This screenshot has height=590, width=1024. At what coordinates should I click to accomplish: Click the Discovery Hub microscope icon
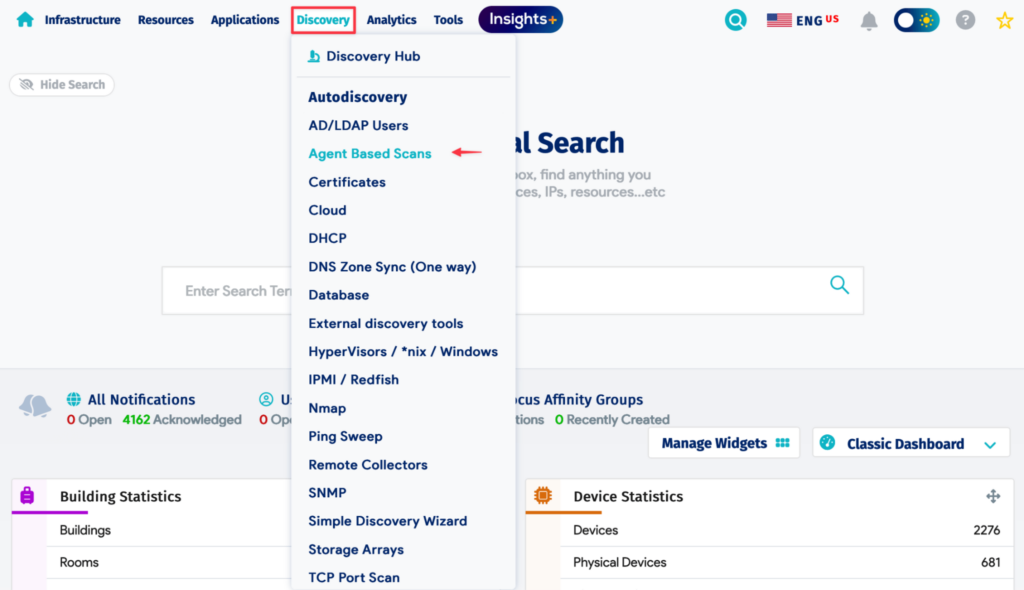314,56
